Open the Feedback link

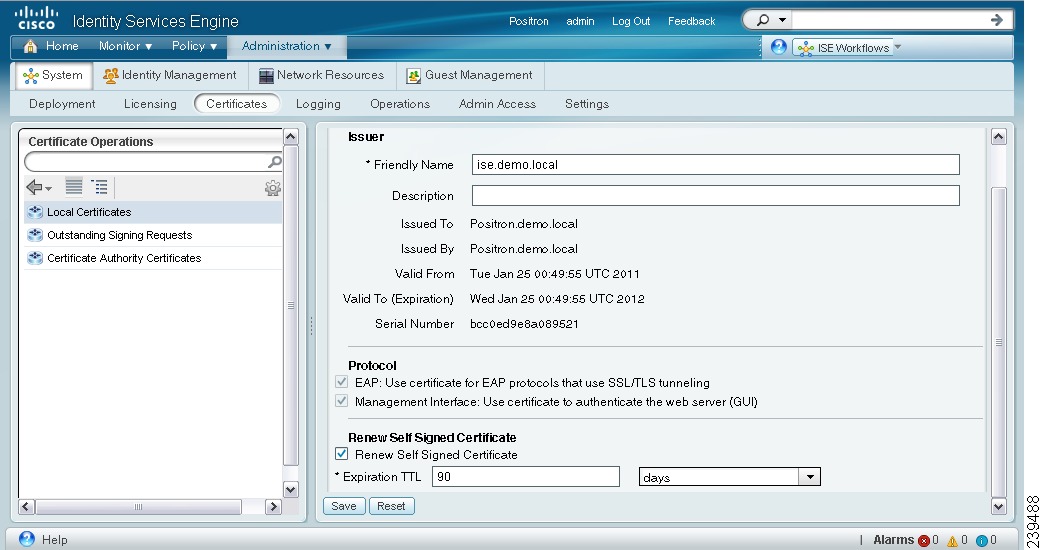[x=691, y=21]
